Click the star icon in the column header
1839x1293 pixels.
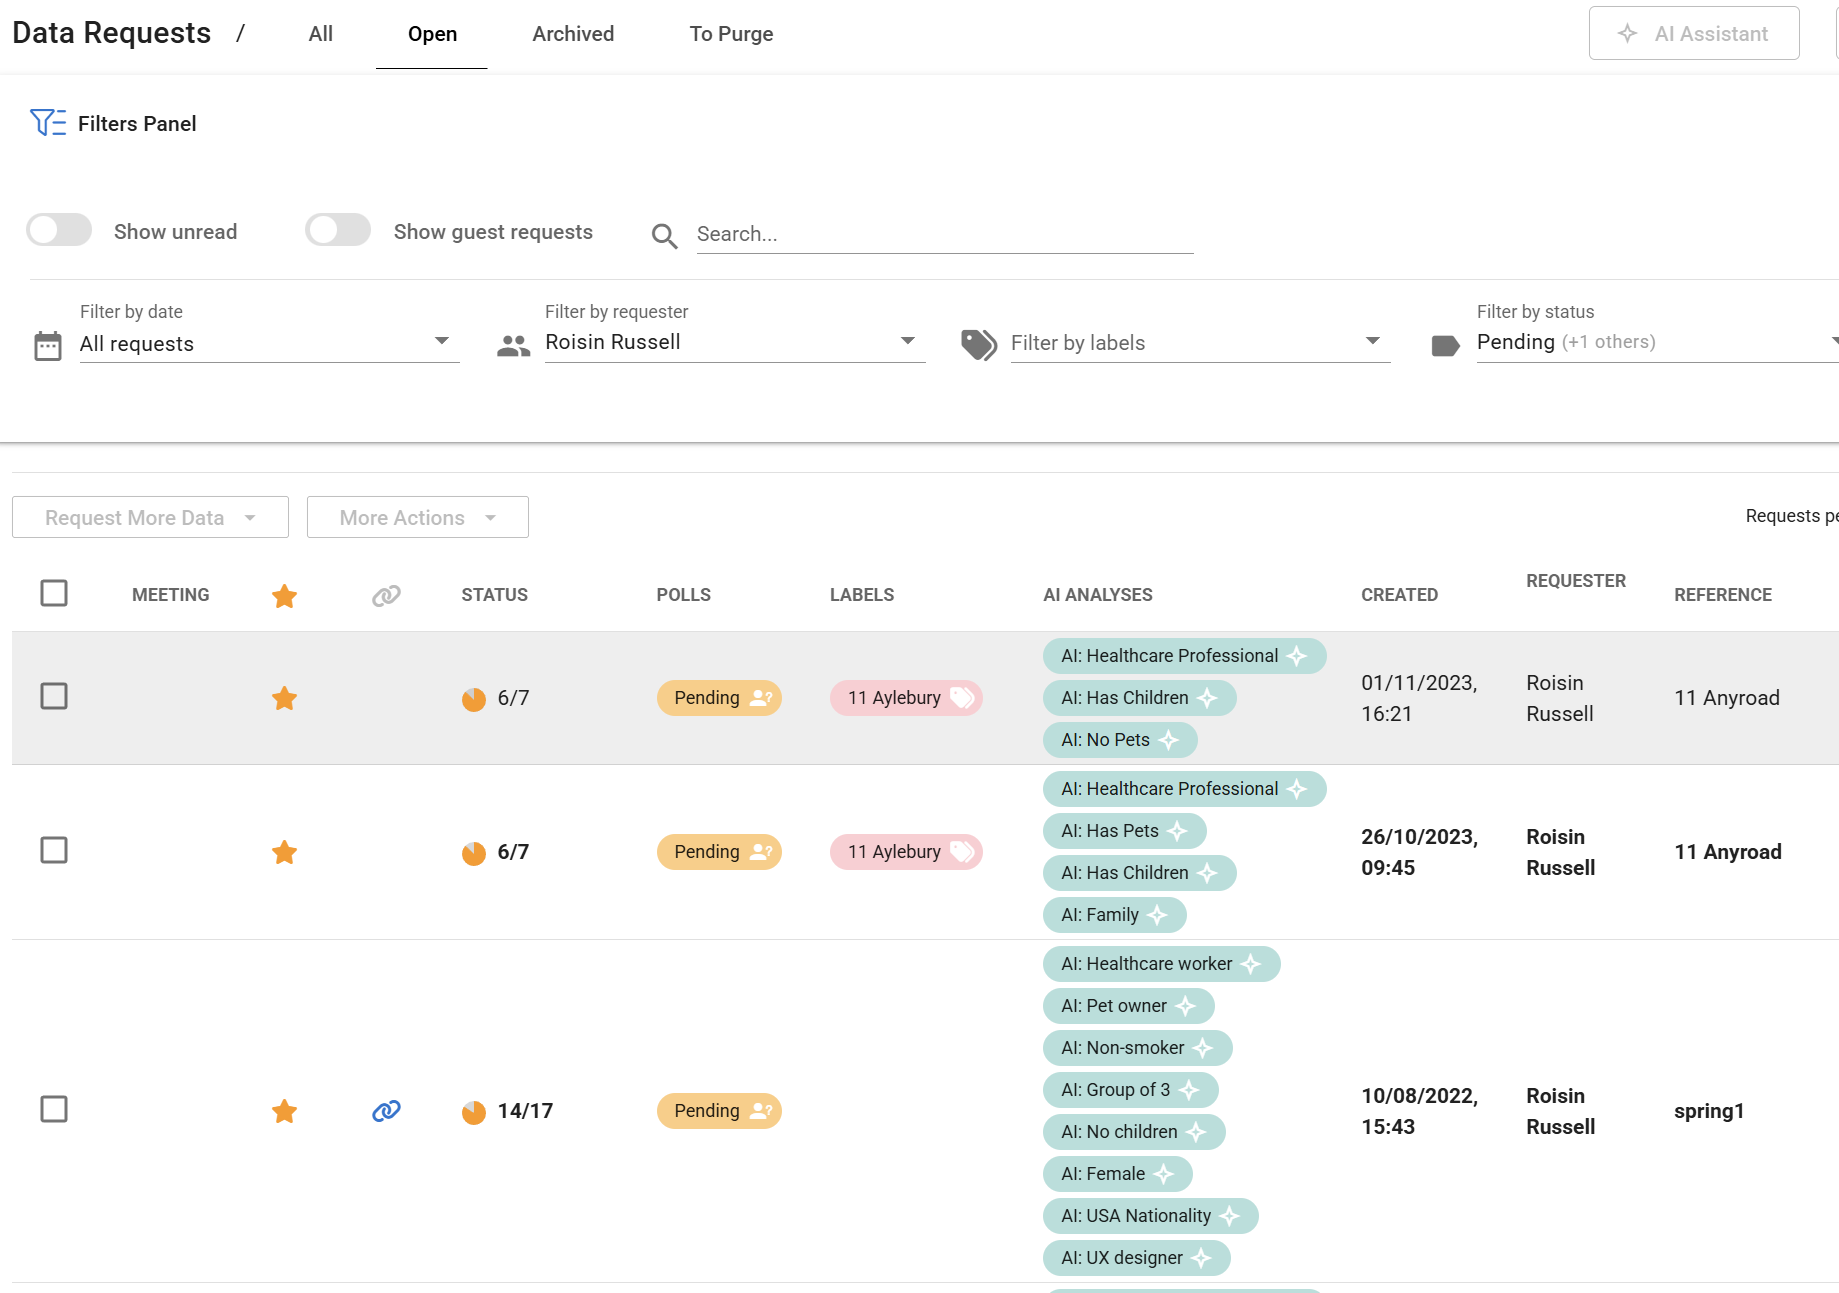[284, 596]
